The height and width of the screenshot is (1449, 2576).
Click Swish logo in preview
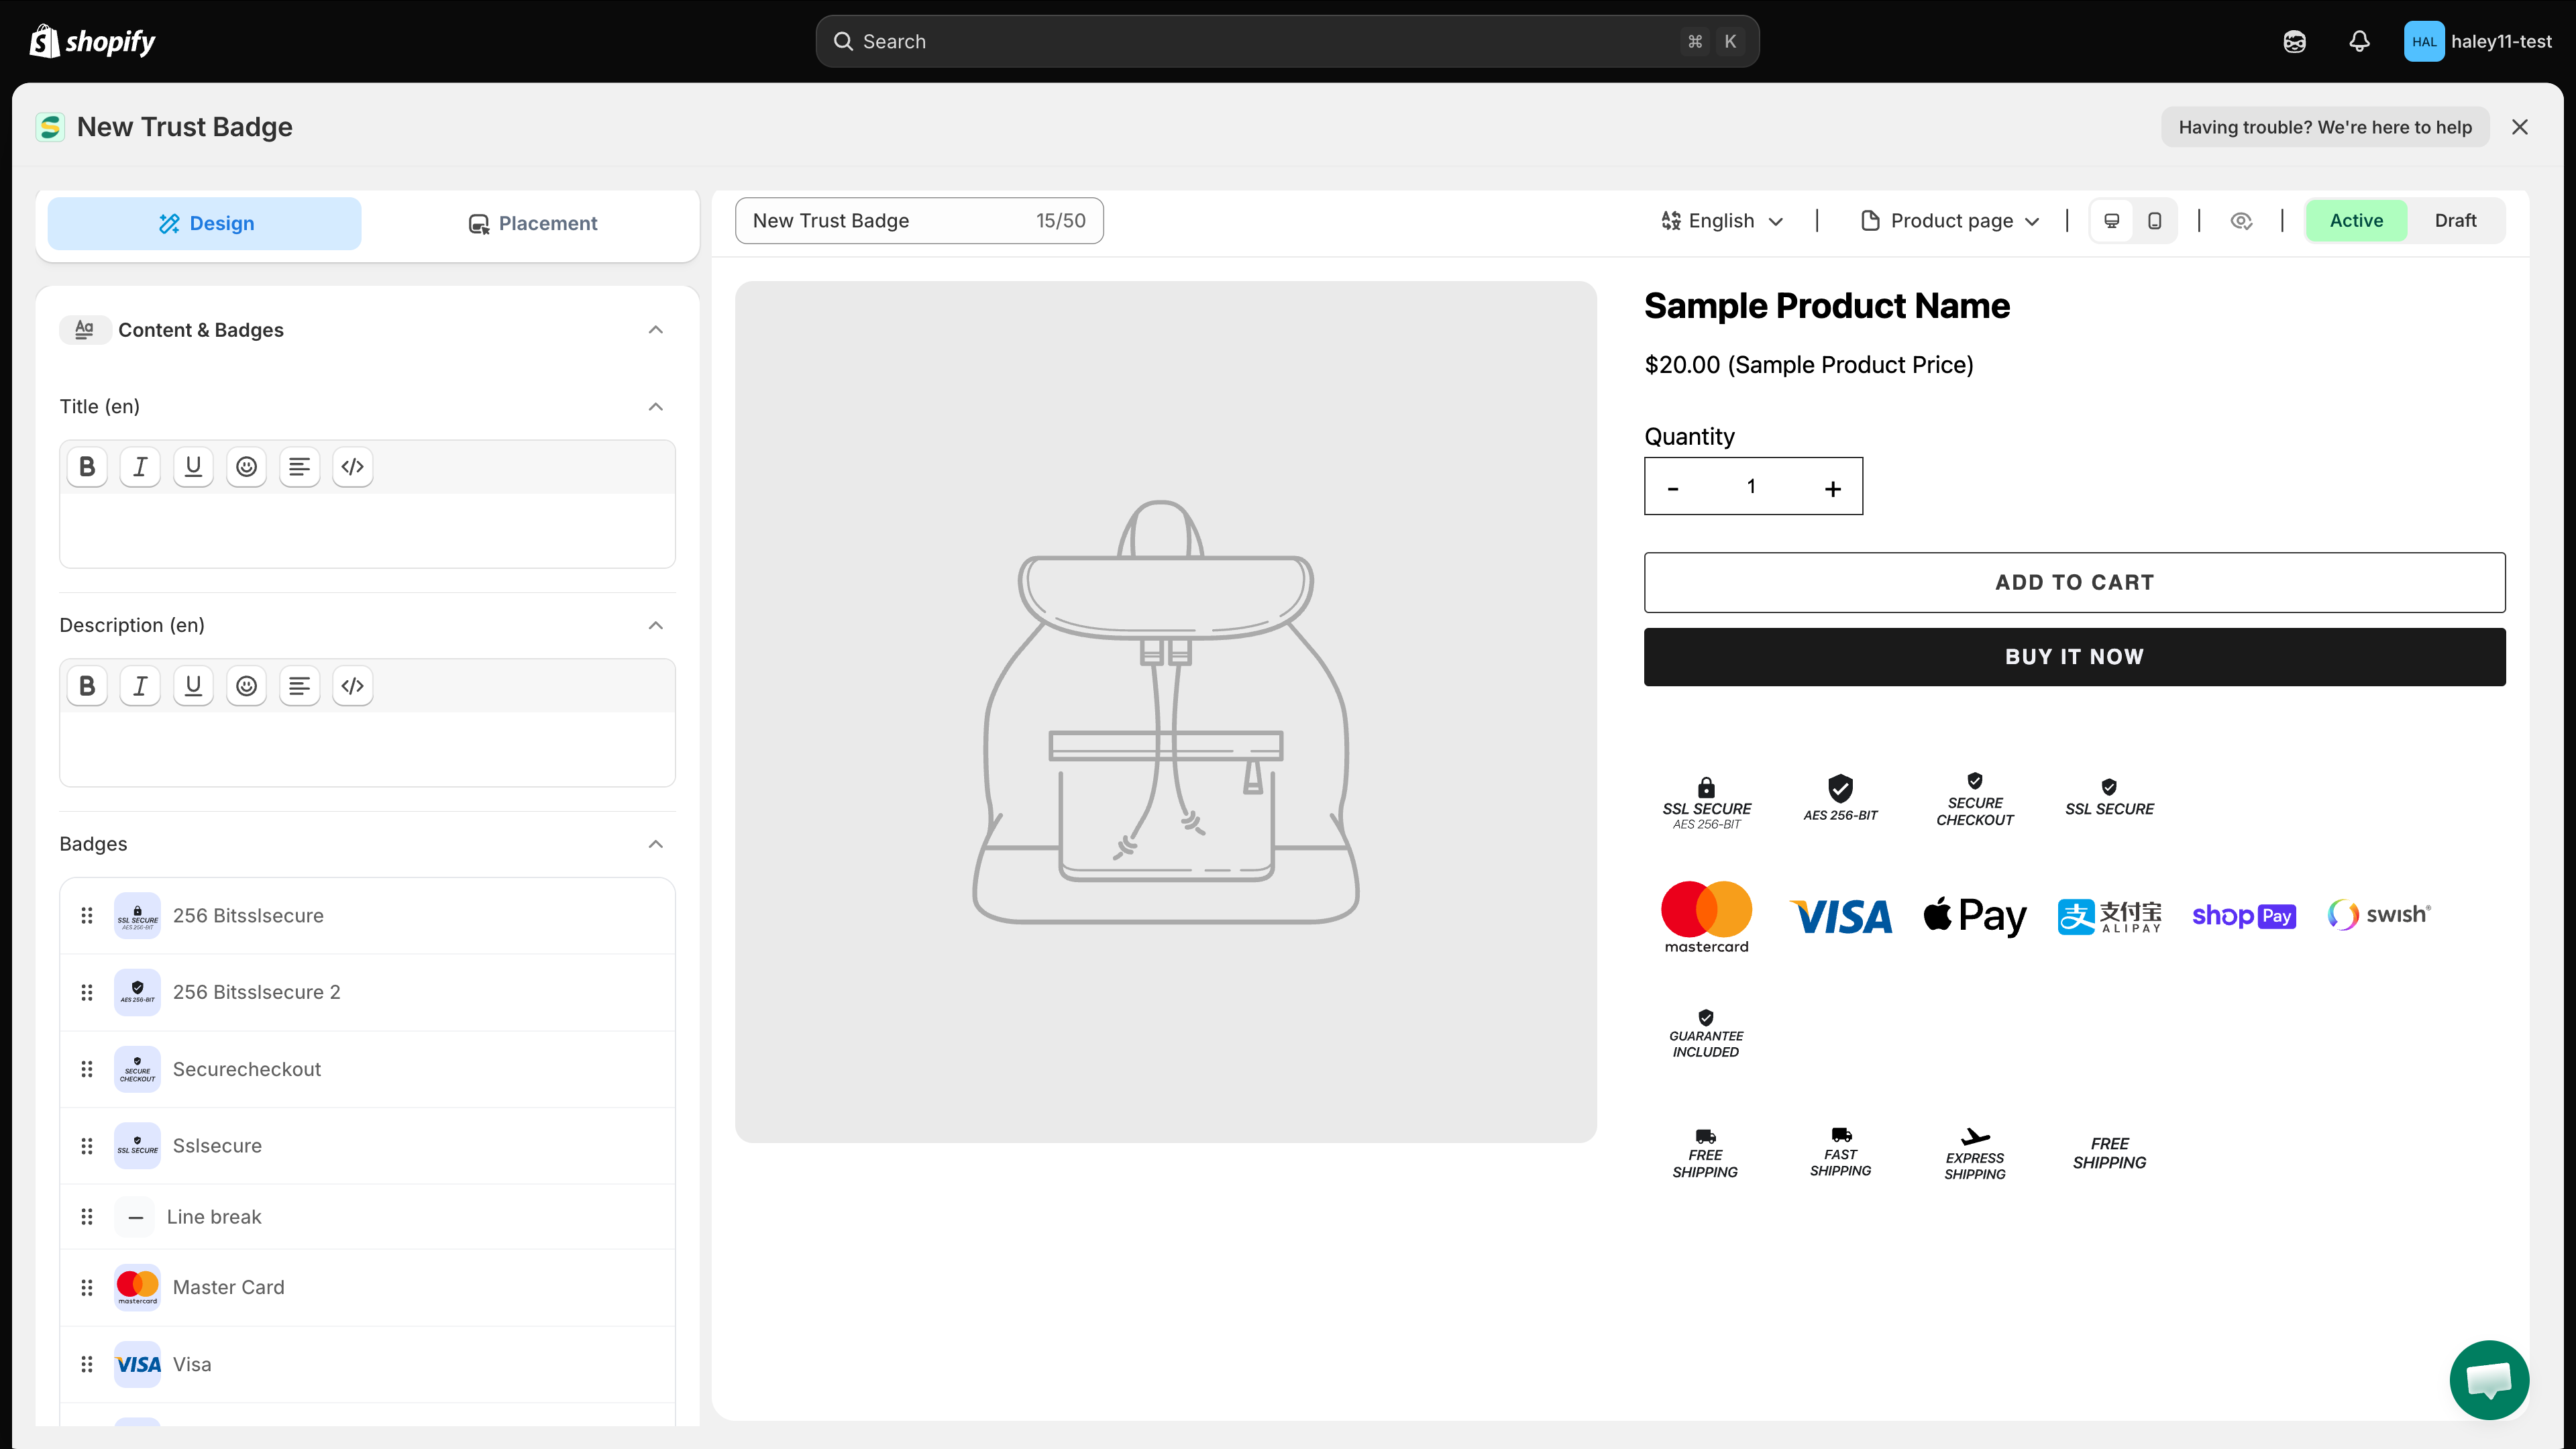[2379, 915]
